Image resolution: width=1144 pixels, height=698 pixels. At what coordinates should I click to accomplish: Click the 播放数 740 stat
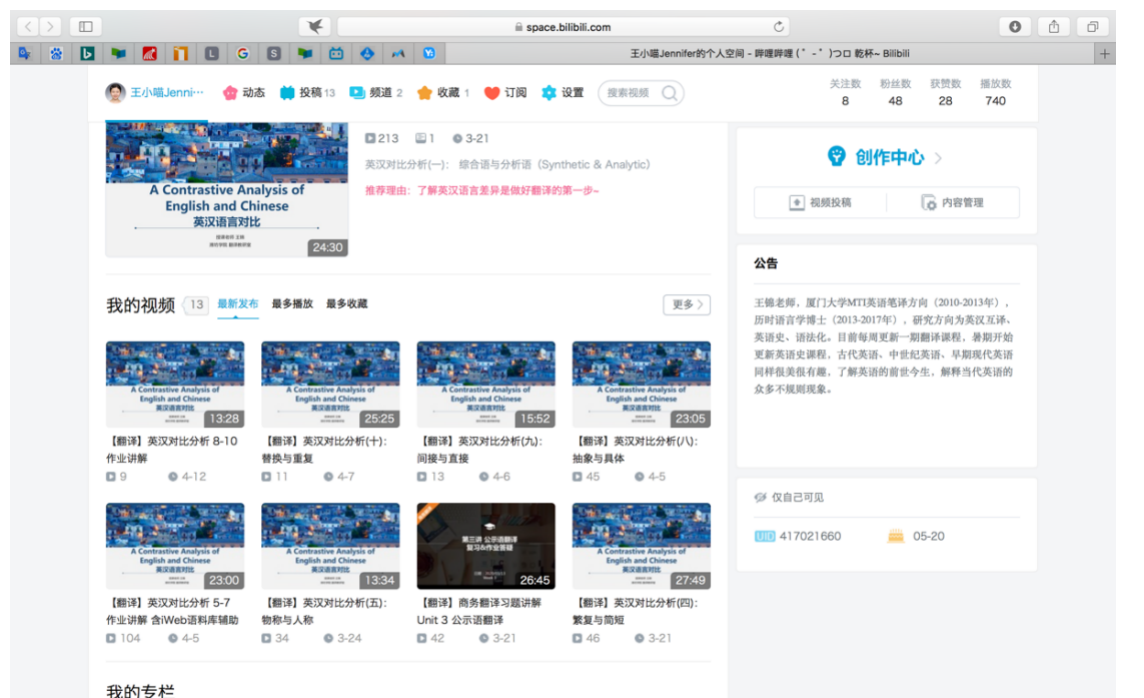pos(996,93)
